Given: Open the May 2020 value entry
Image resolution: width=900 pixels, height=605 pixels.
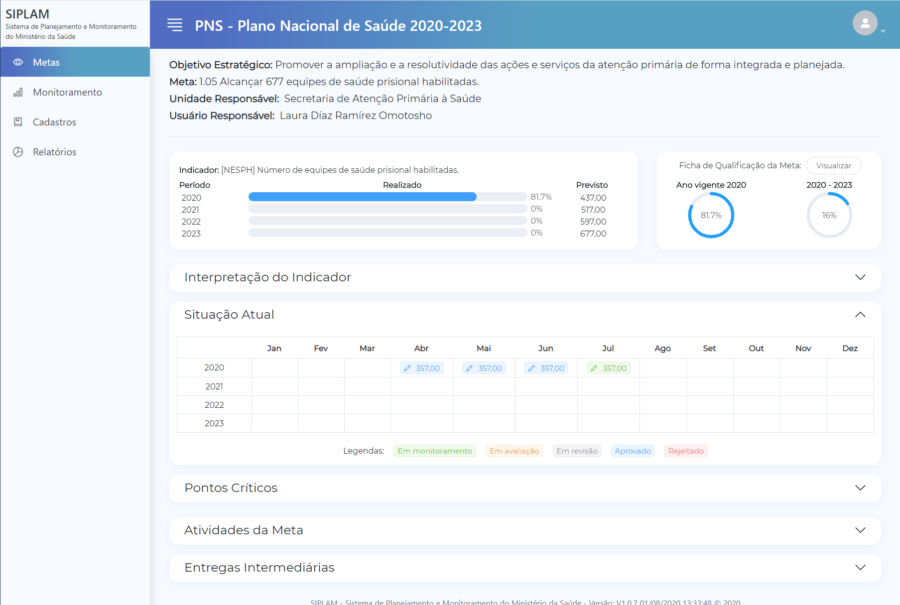Looking at the screenshot, I should pyautogui.click(x=484, y=368).
